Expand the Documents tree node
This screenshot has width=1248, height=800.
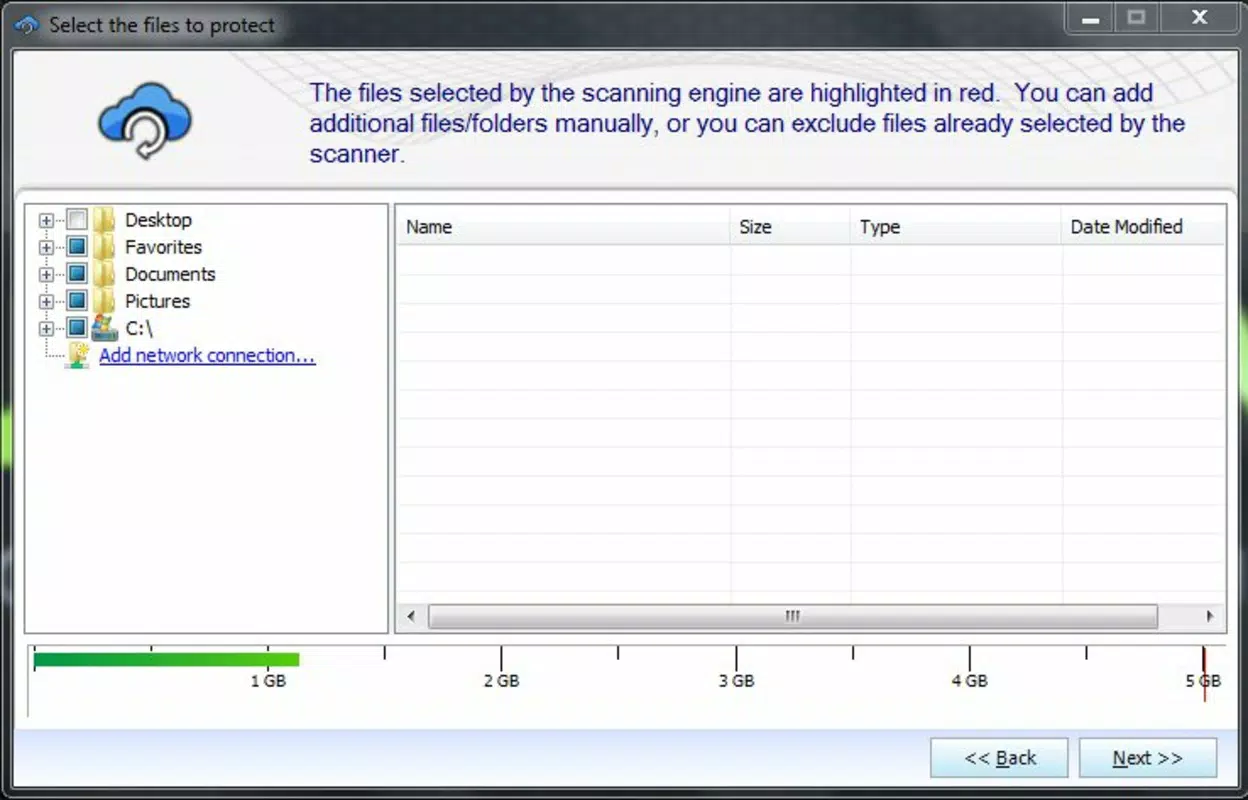[46, 274]
